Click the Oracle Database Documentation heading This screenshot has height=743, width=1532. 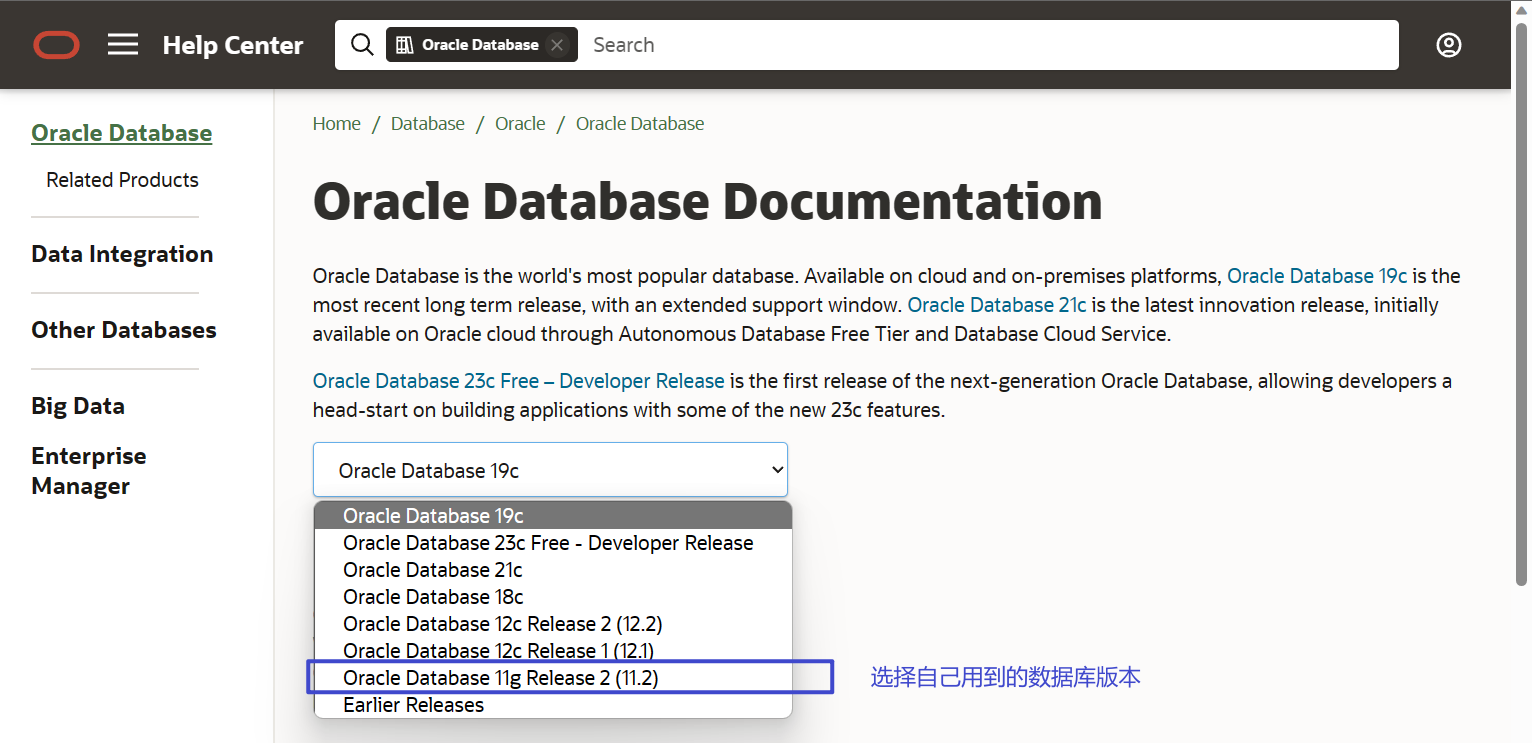708,201
